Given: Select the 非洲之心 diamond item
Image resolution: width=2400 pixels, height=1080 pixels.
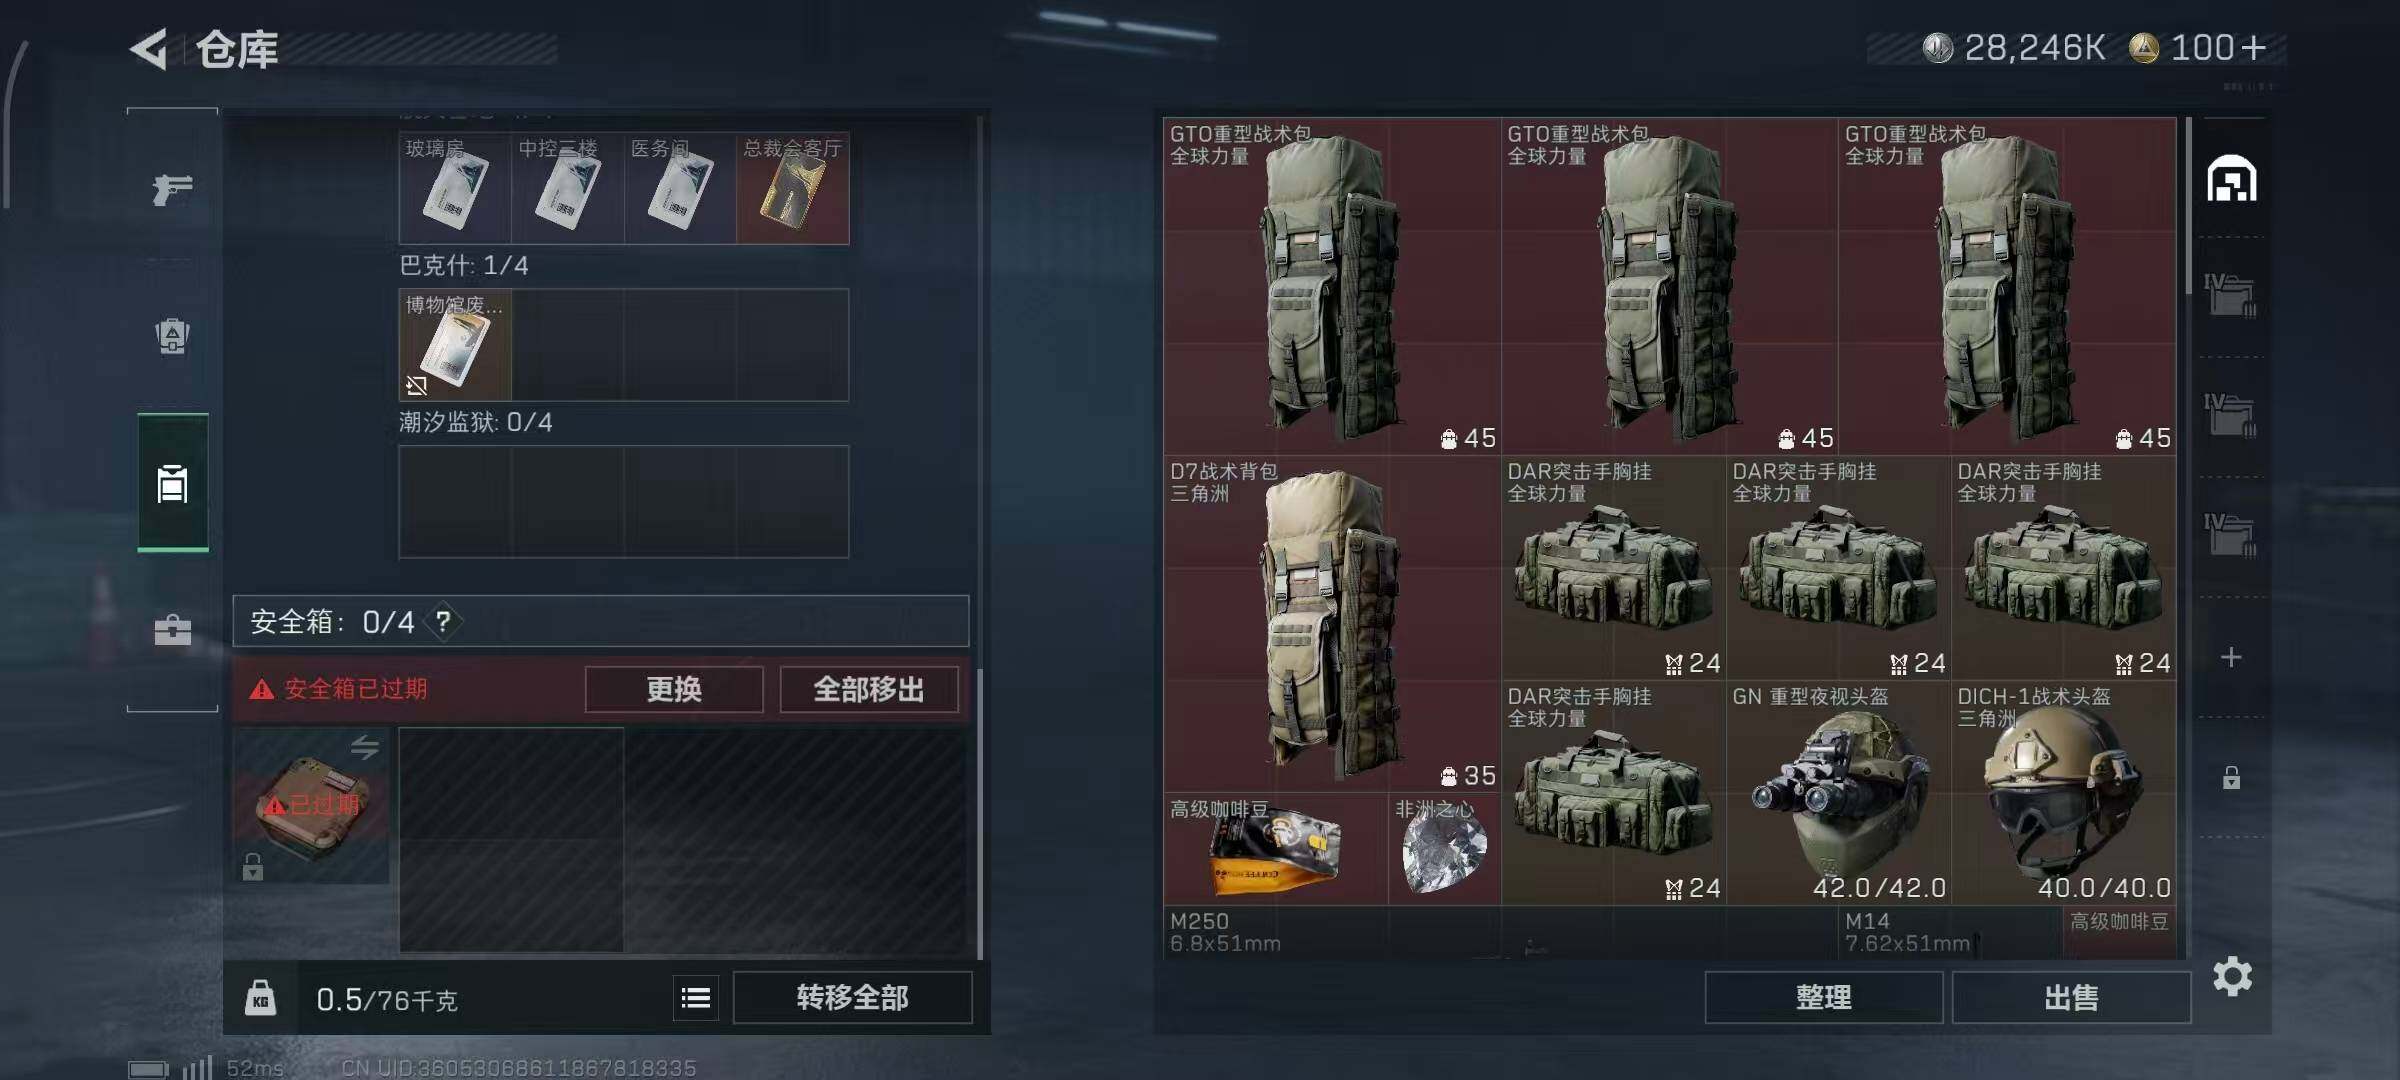Looking at the screenshot, I should (1444, 850).
